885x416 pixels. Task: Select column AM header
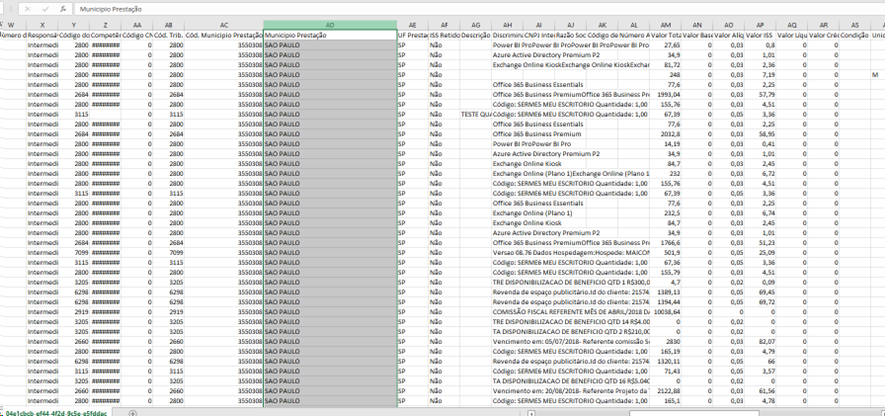click(665, 25)
